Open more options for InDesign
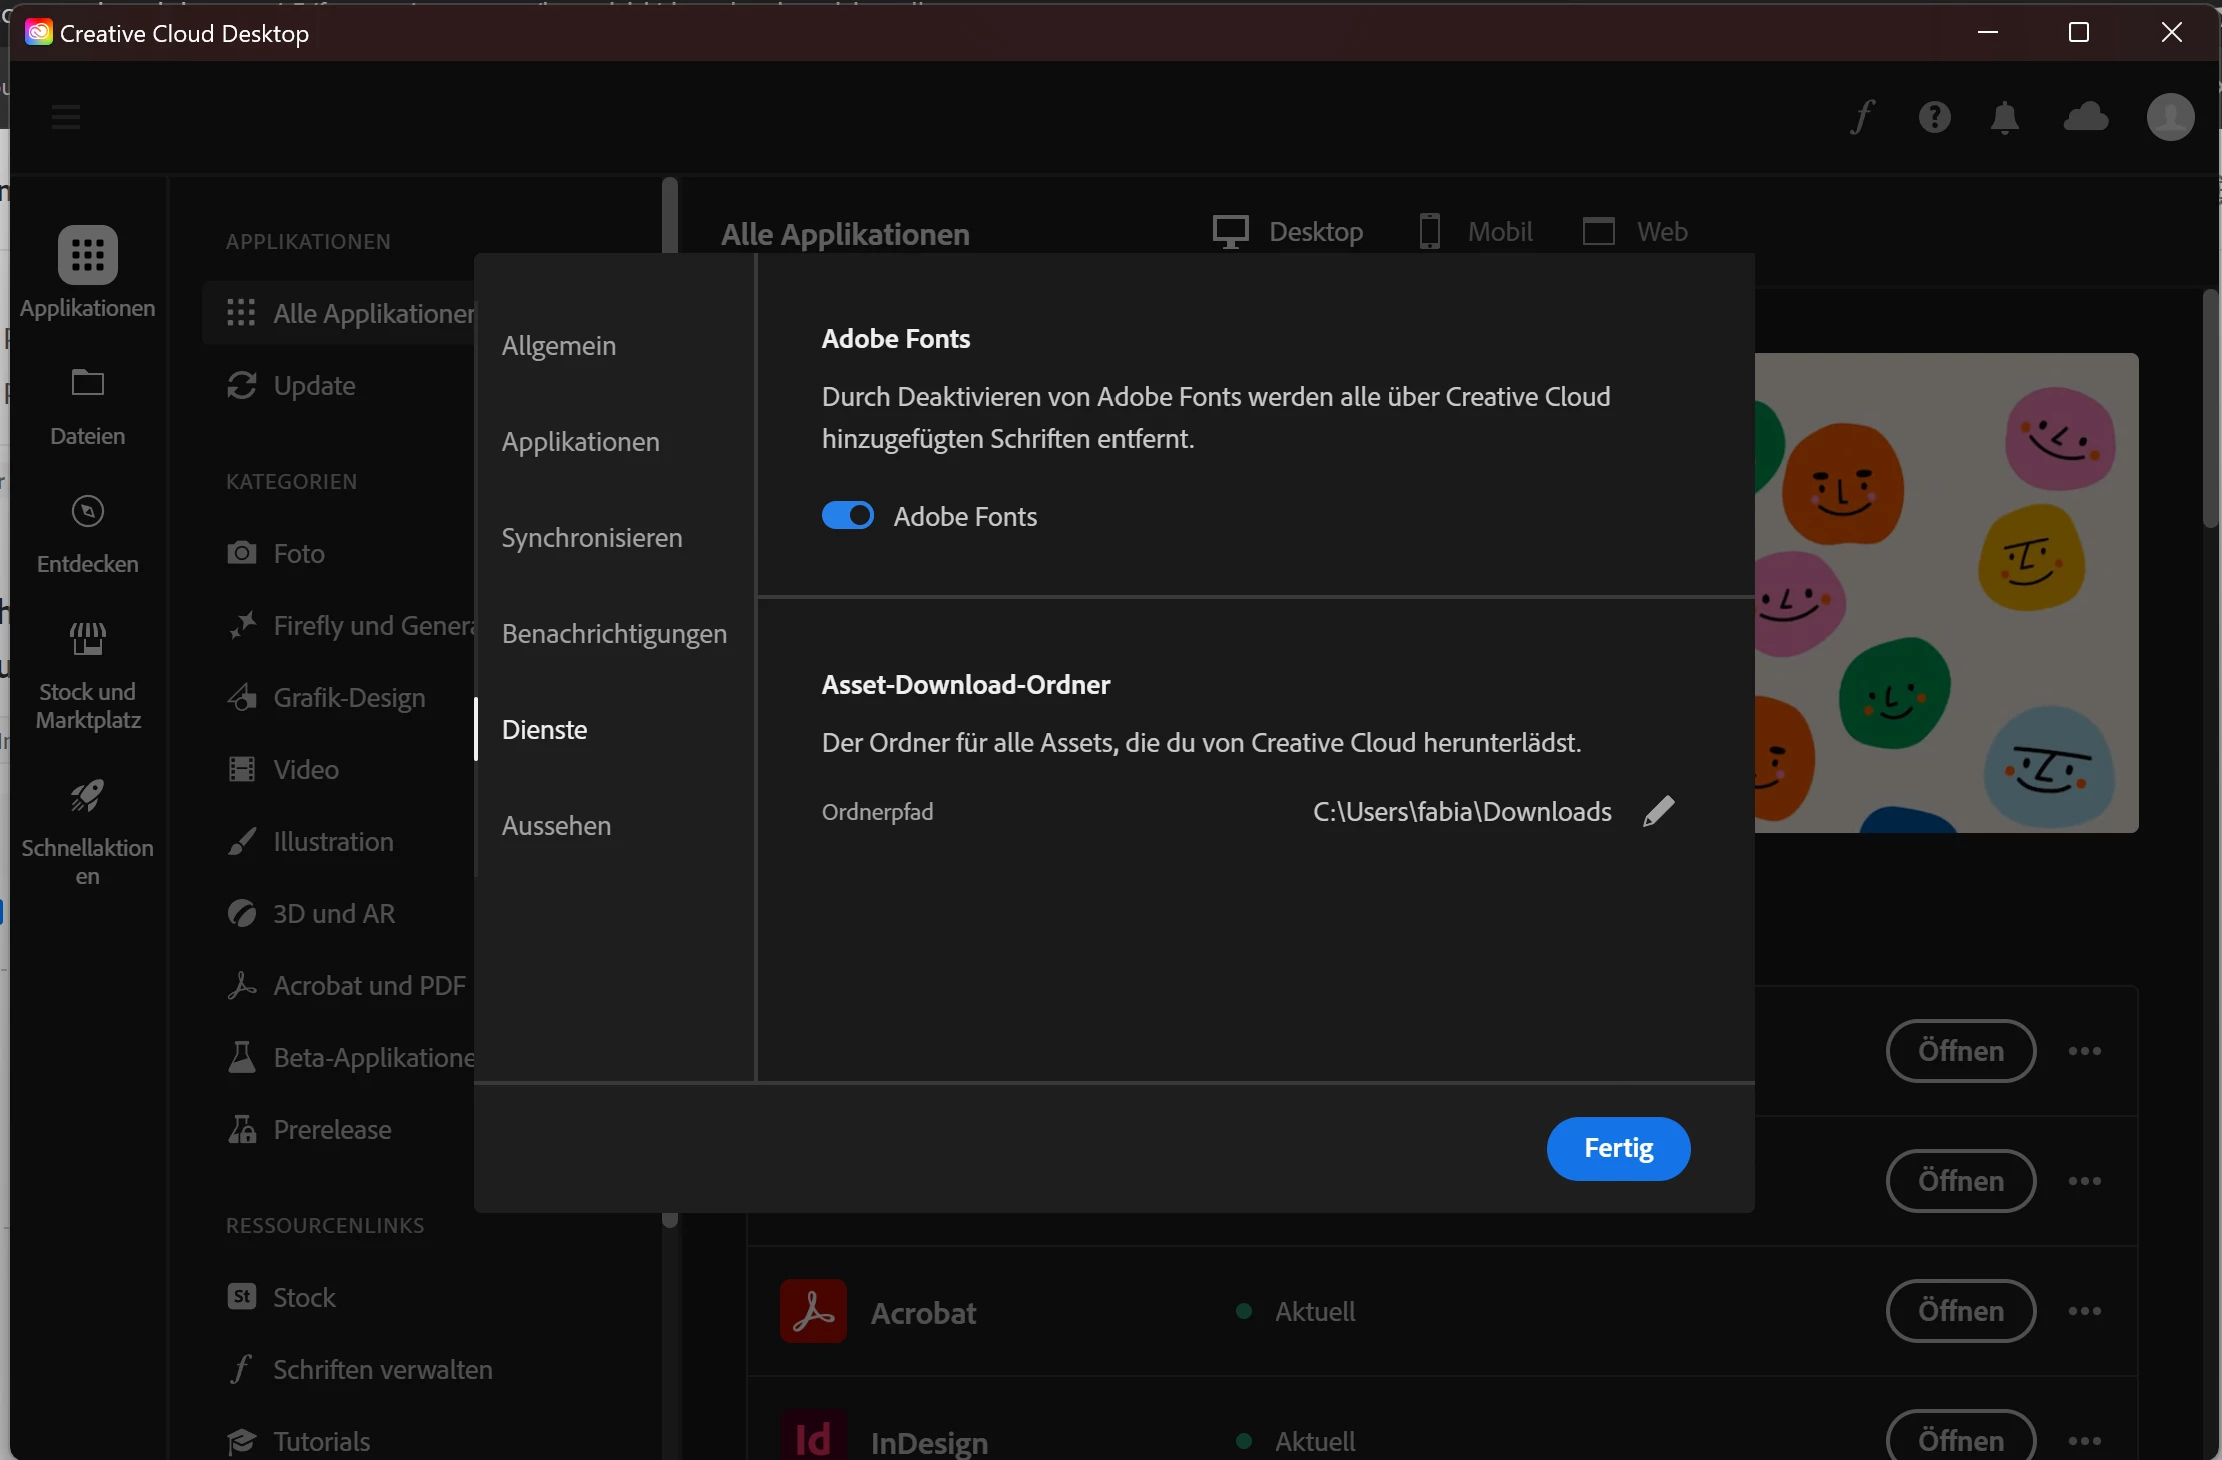The image size is (2222, 1460). tap(2084, 1440)
